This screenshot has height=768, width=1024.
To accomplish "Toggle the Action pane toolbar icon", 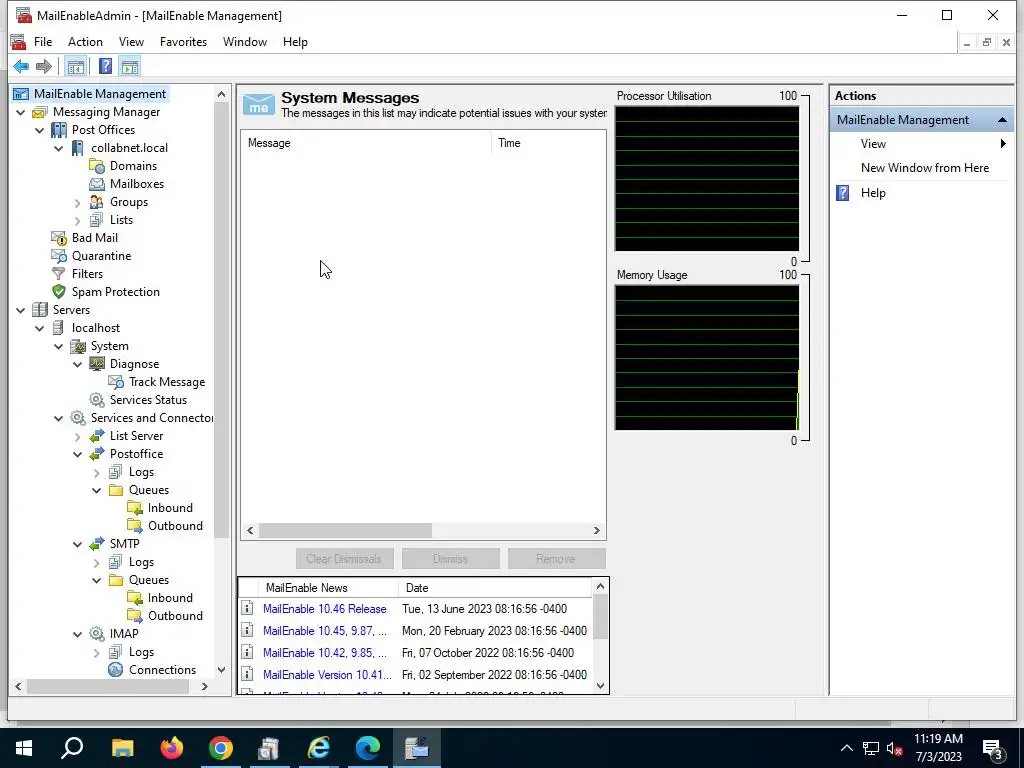I will point(130,66).
